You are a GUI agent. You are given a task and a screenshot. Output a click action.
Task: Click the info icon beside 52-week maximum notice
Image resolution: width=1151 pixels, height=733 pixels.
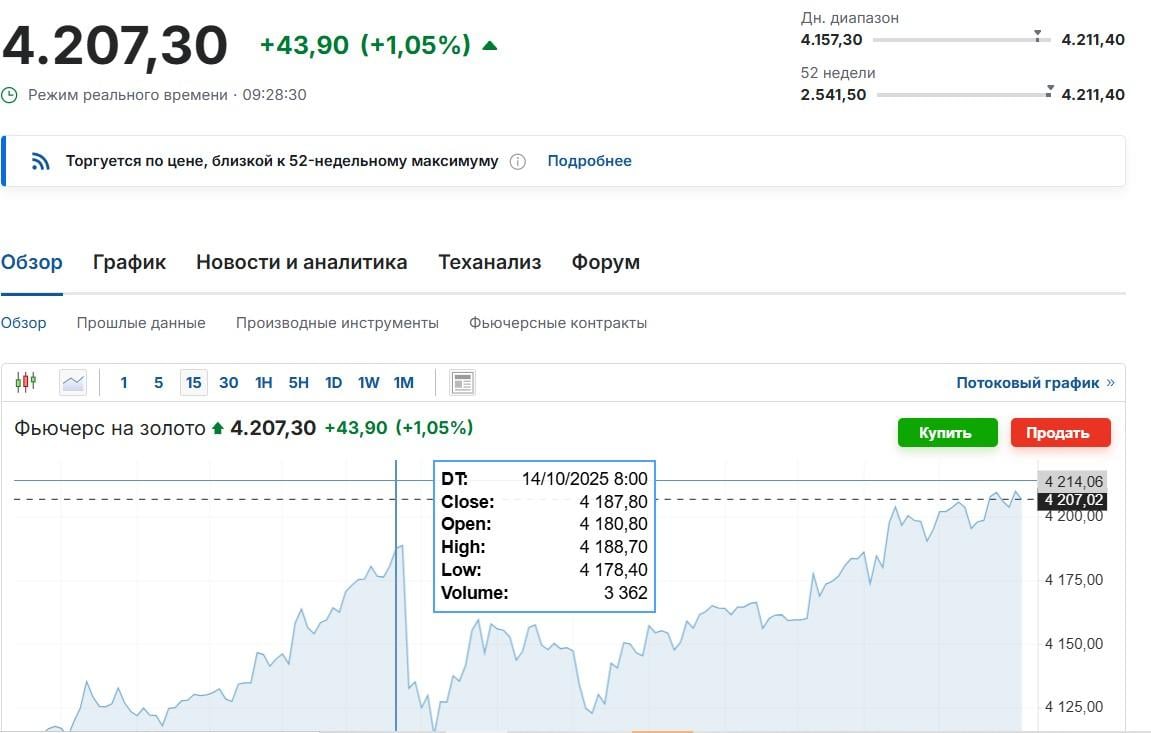[517, 162]
